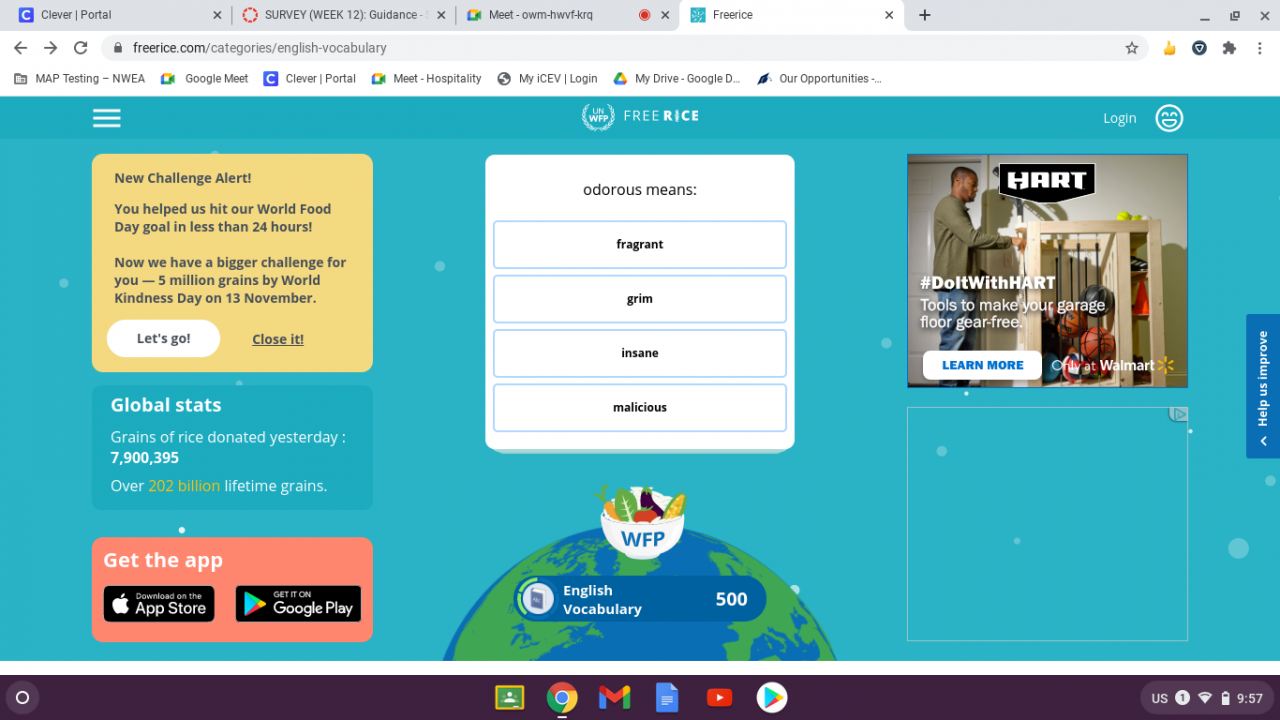Open the My iCEV | Login bookmark
Viewport: 1280px width, 720px height.
(x=548, y=78)
